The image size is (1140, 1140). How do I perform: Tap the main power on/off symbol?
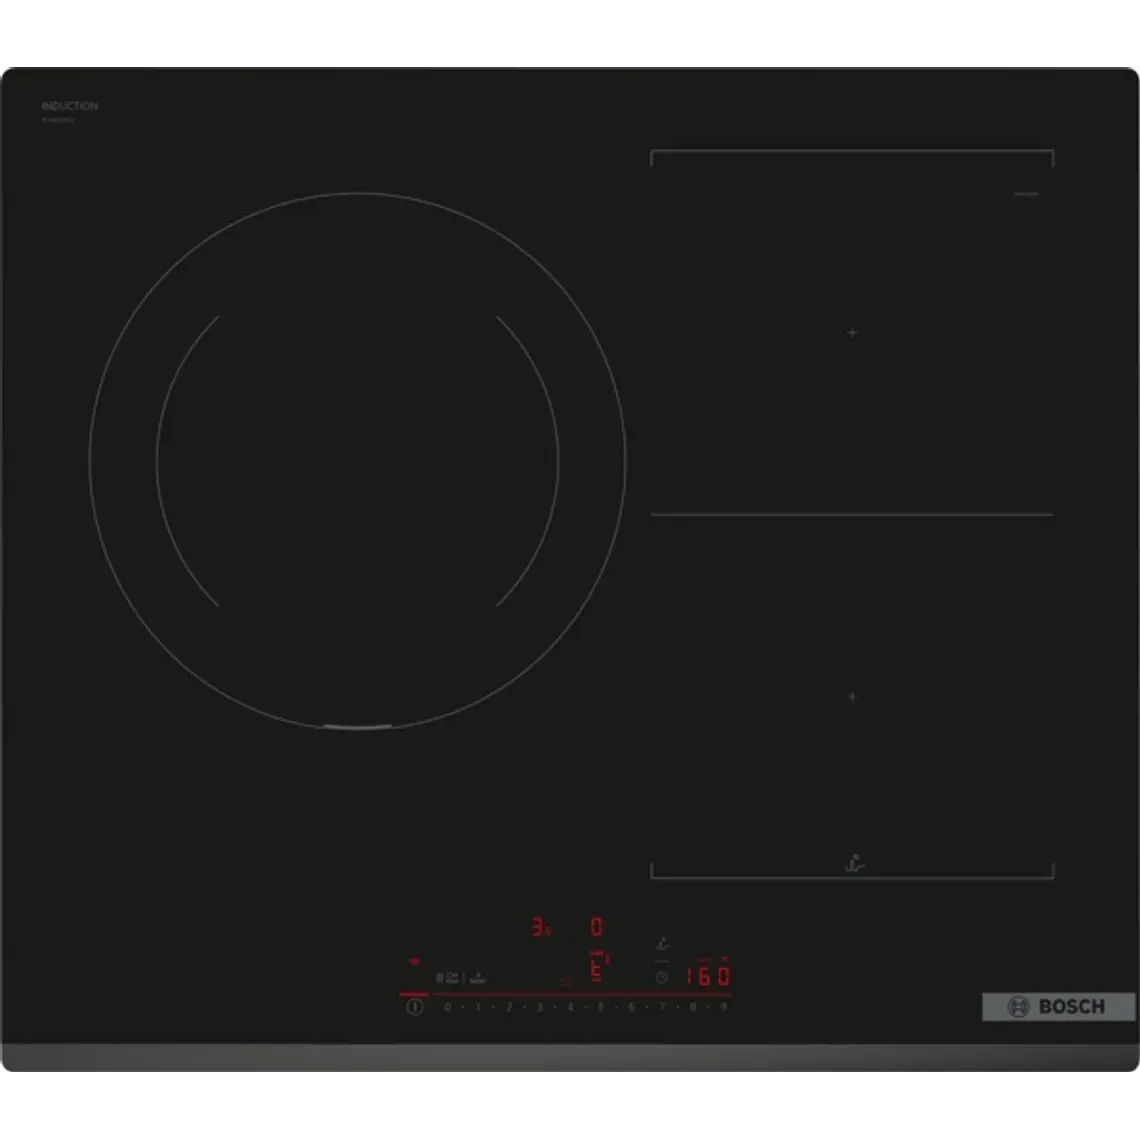coord(415,1007)
